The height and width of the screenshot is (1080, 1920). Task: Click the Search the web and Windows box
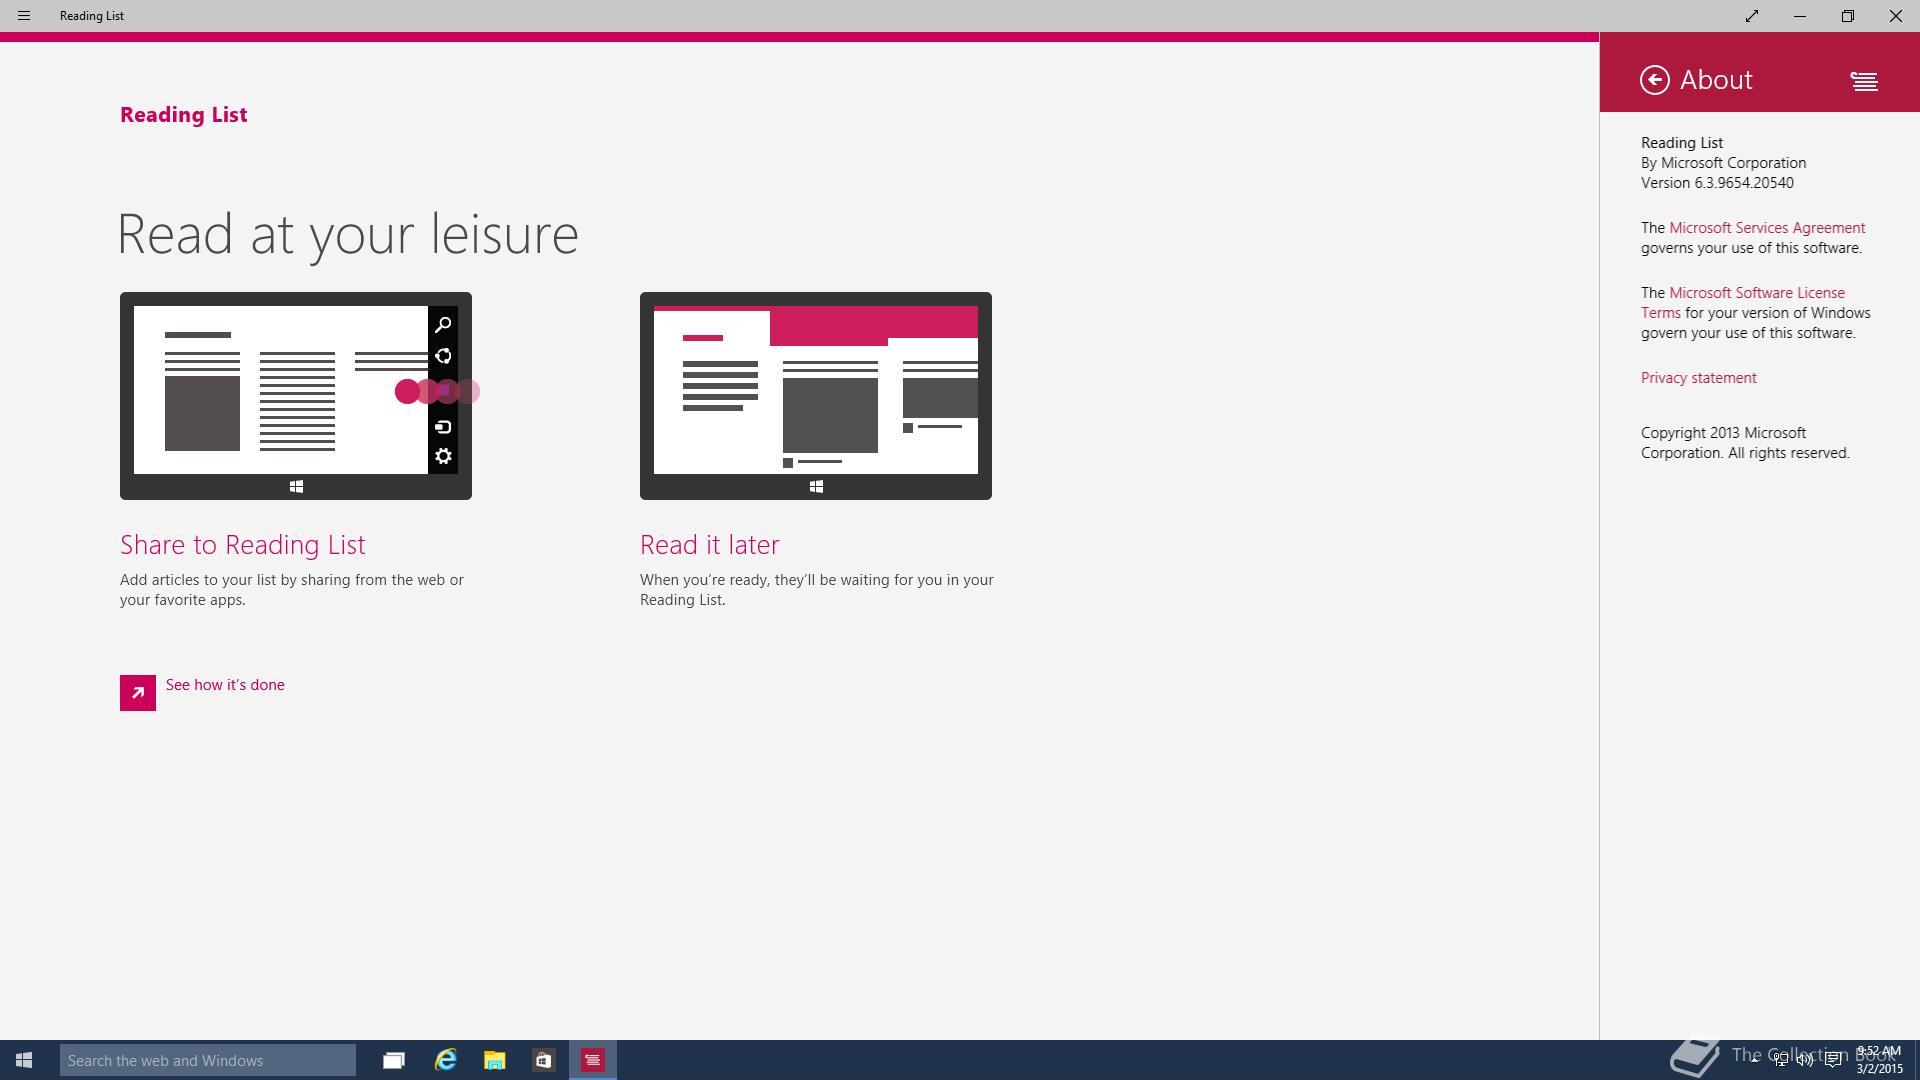coord(208,1060)
